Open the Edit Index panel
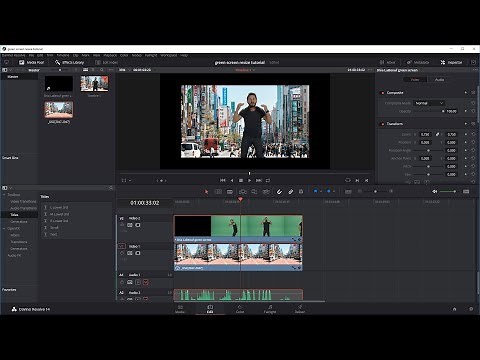Image resolution: width=480 pixels, height=360 pixels. (x=107, y=62)
